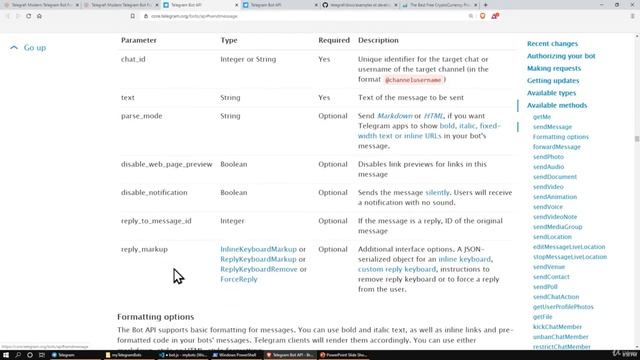Open the Markdown link in parse_mode row

point(395,116)
